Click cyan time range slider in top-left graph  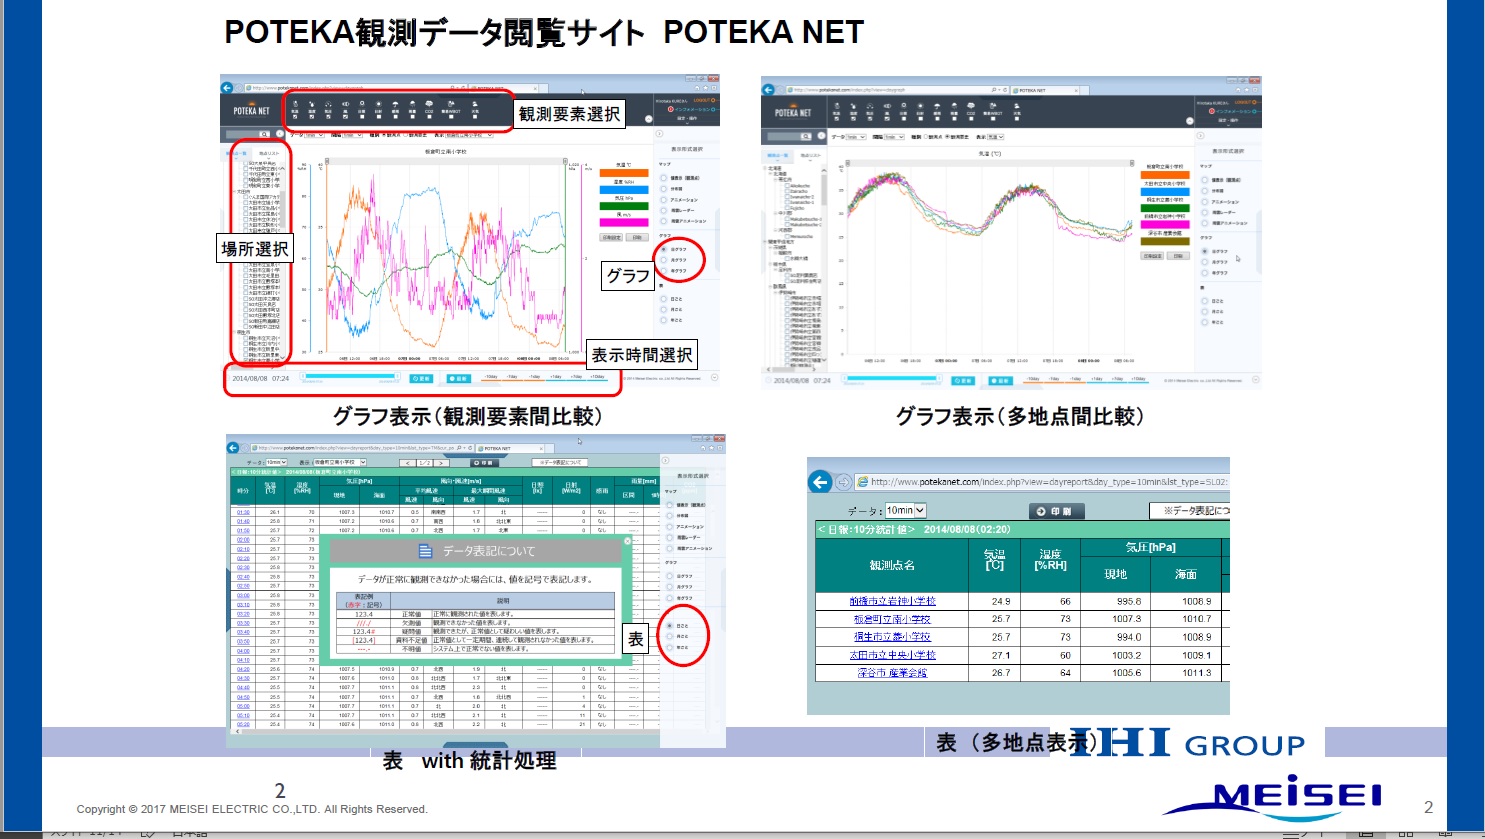(x=350, y=376)
